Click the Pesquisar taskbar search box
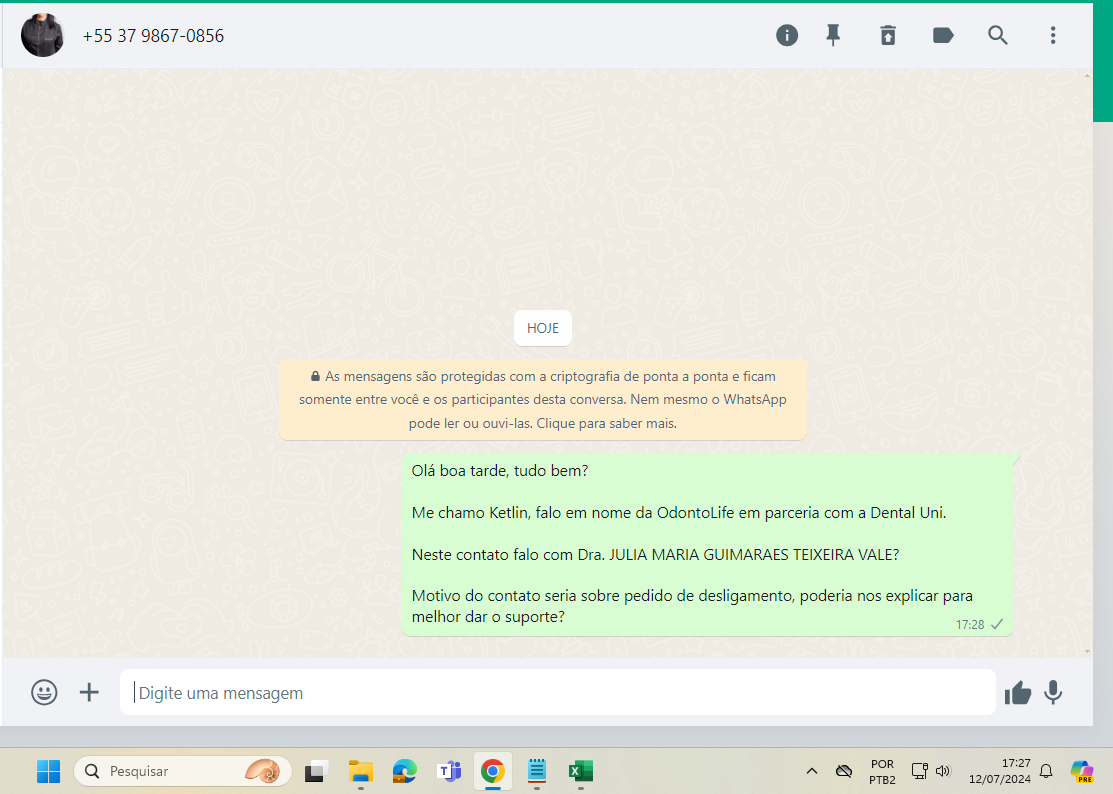The height and width of the screenshot is (794, 1113). tap(182, 771)
